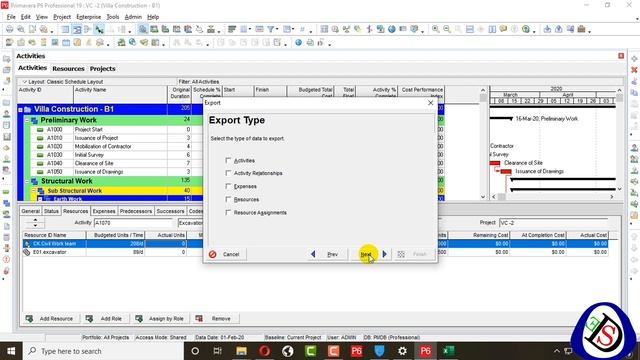Viewport: 640px width, 360px height.
Task: Click the Windows search box in the taskbar
Action: pyautogui.click(x=103, y=351)
